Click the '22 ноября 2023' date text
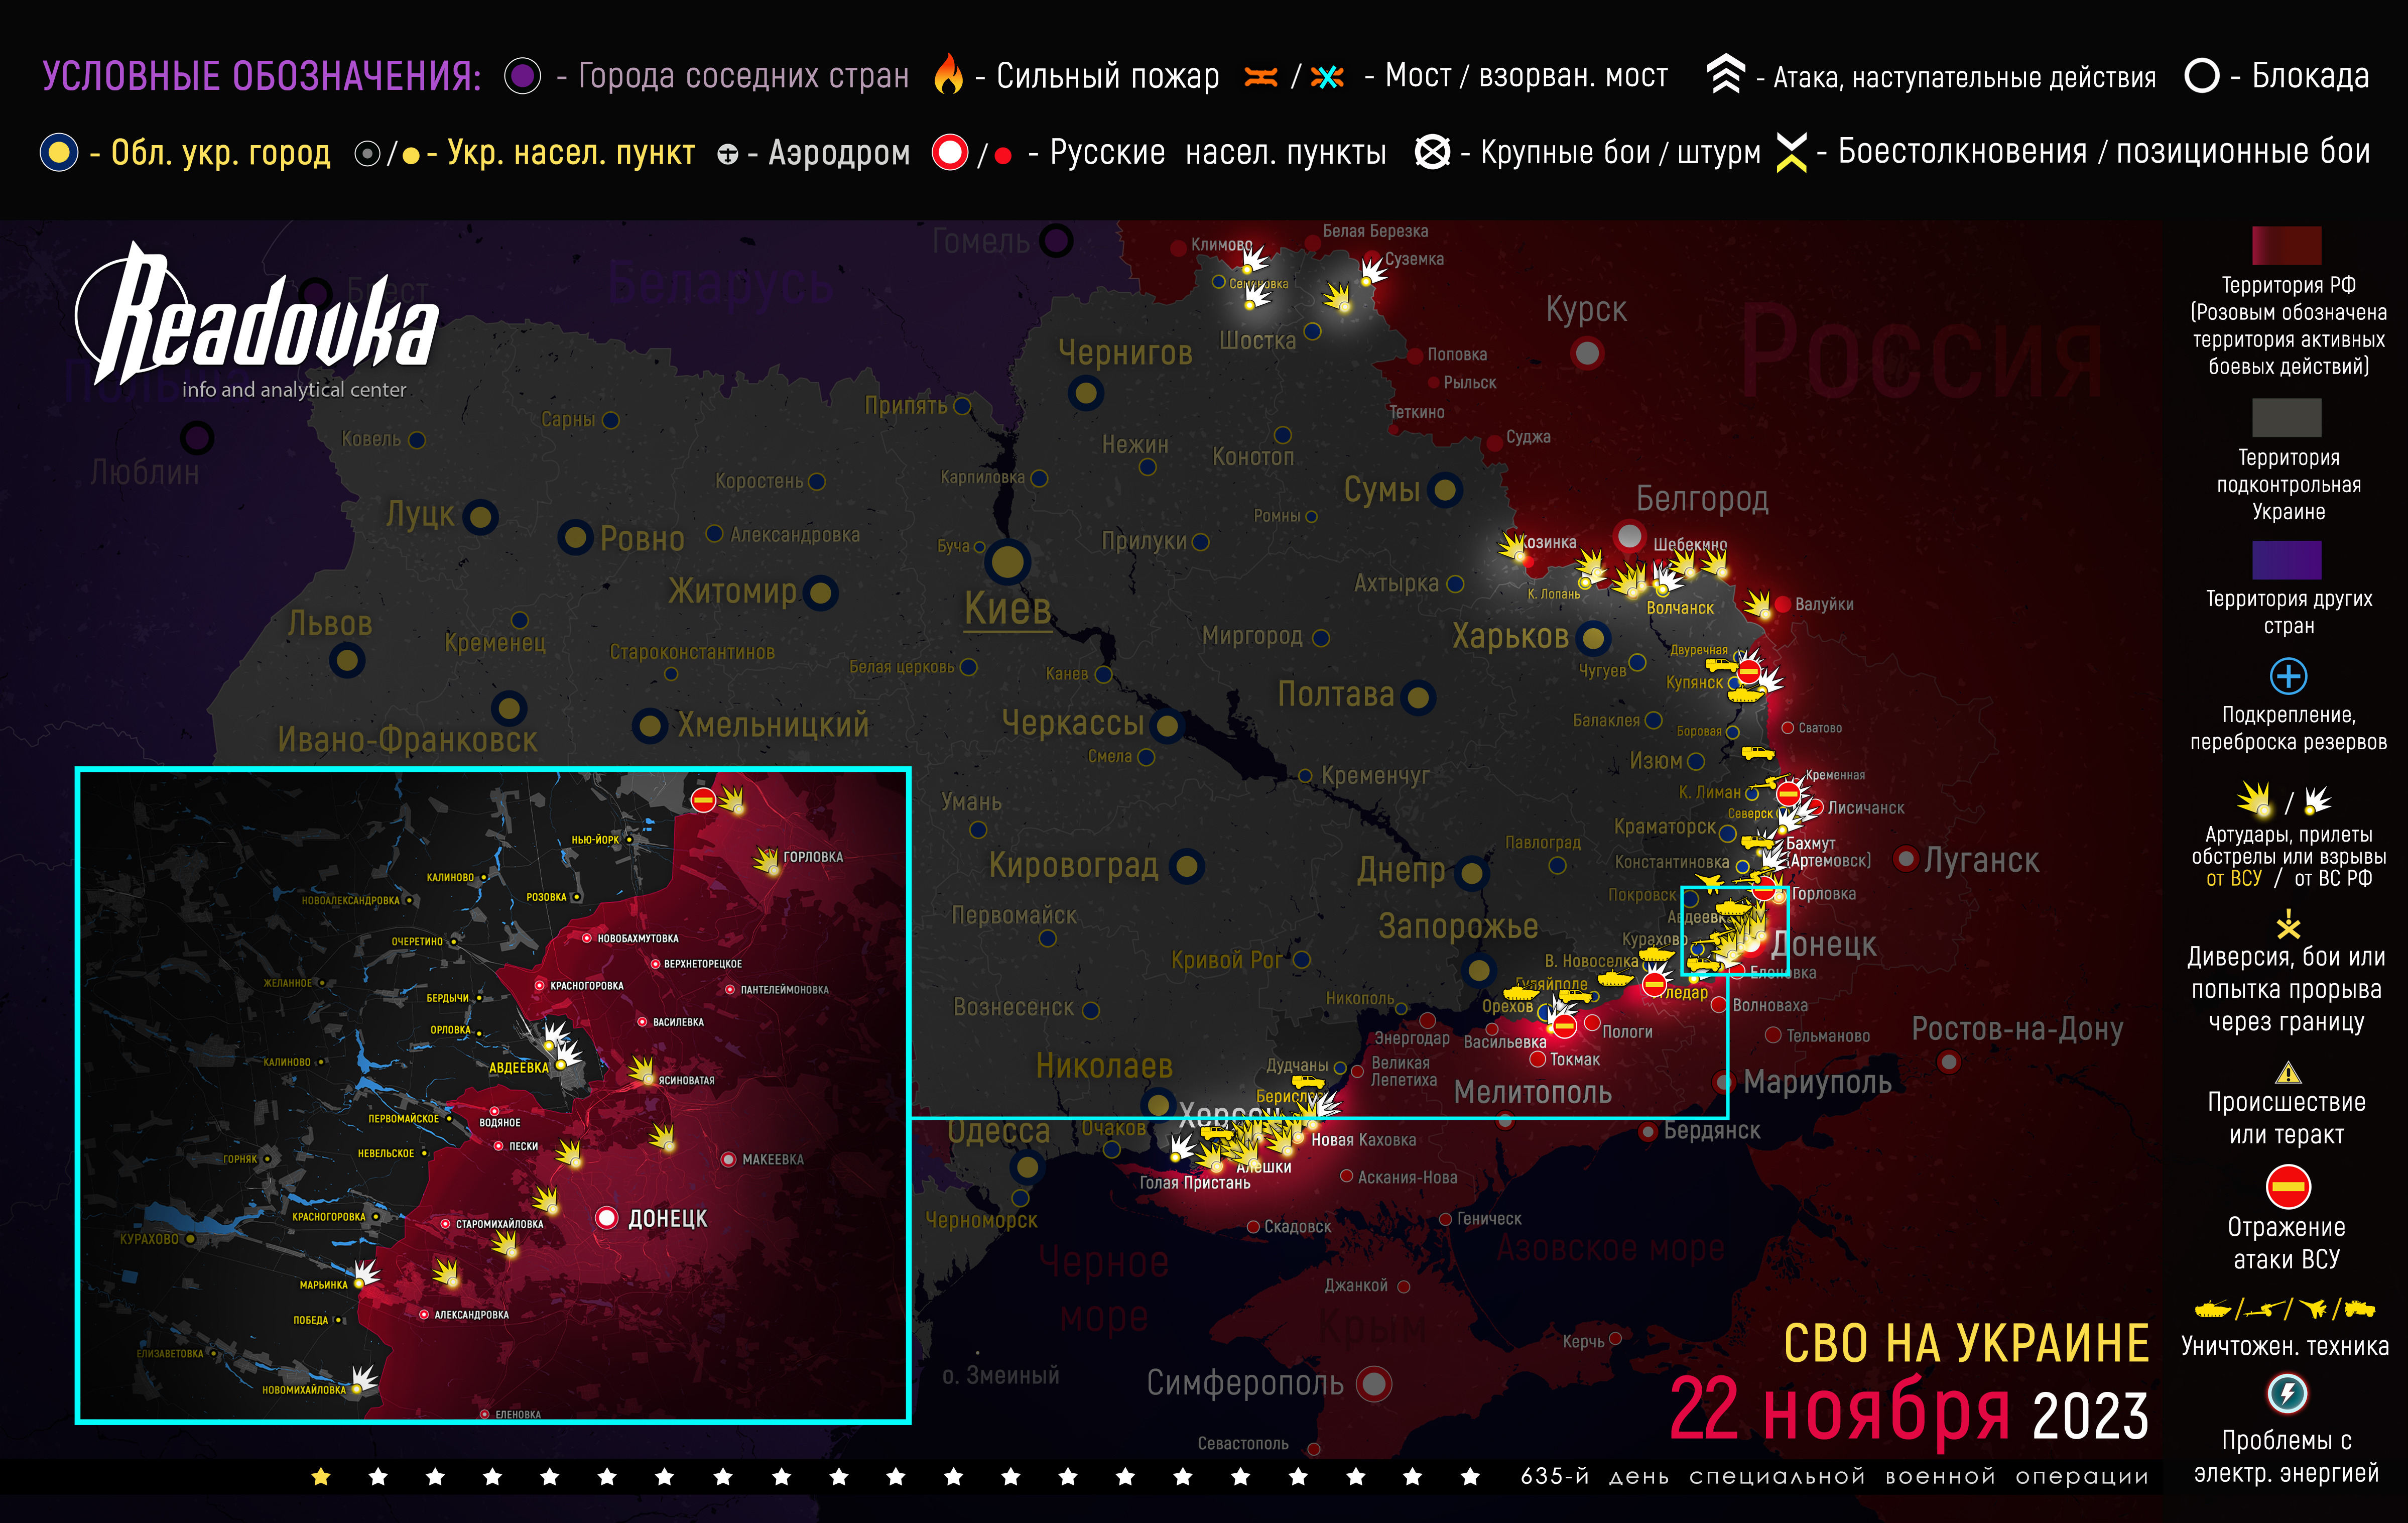This screenshot has height=1523, width=2408. coord(1909,1412)
